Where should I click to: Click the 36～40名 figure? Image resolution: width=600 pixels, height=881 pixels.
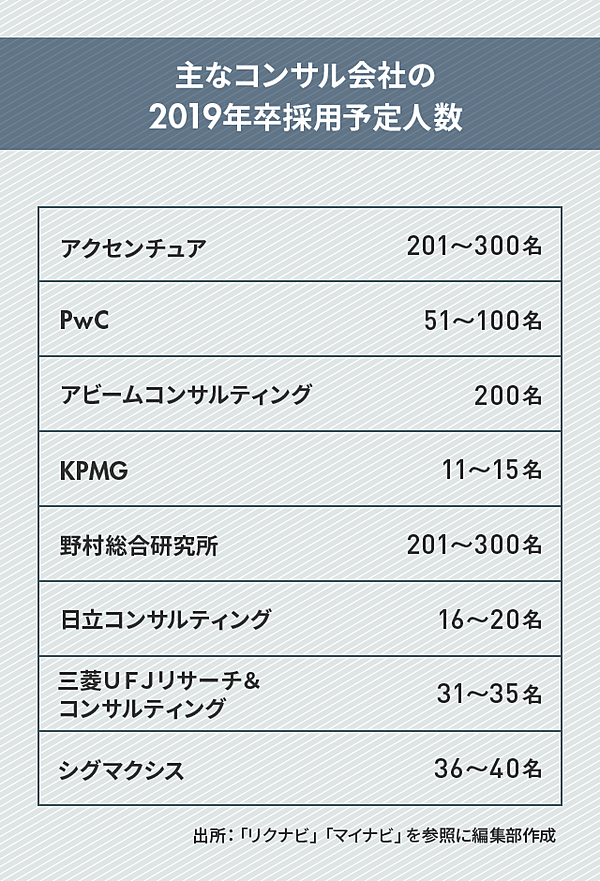[x=489, y=770]
